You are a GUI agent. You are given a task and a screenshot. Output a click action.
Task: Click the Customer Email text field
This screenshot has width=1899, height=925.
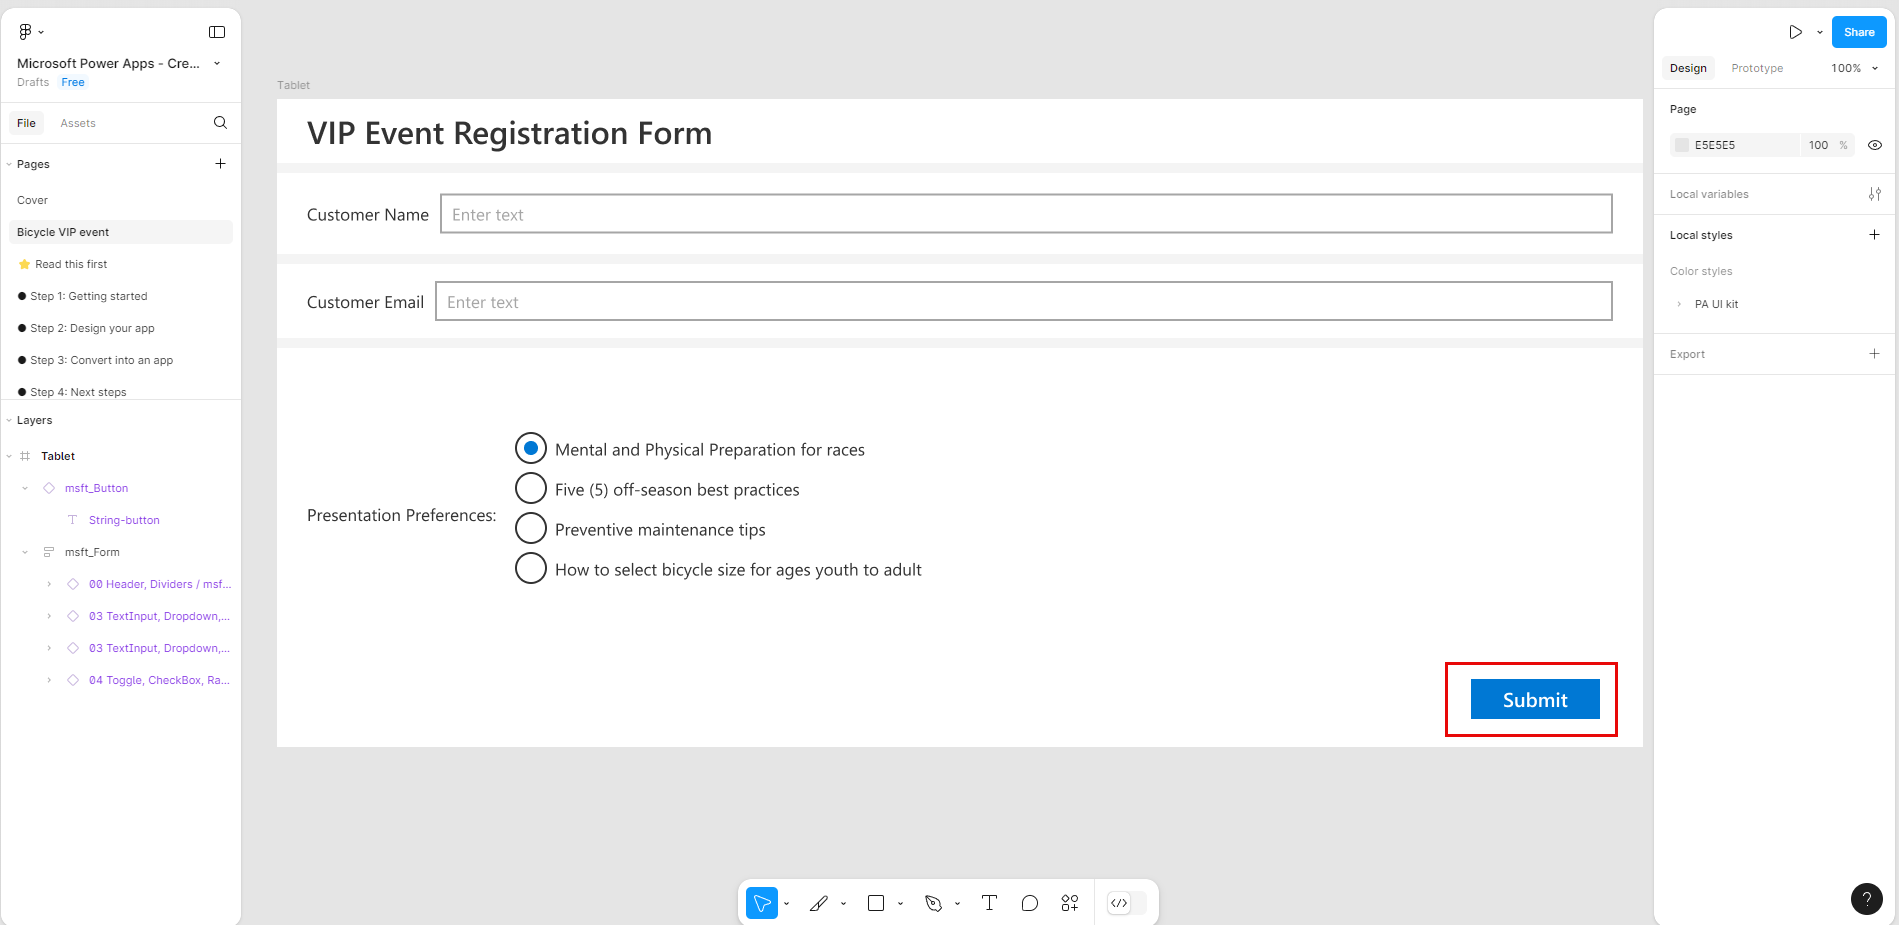(1024, 301)
